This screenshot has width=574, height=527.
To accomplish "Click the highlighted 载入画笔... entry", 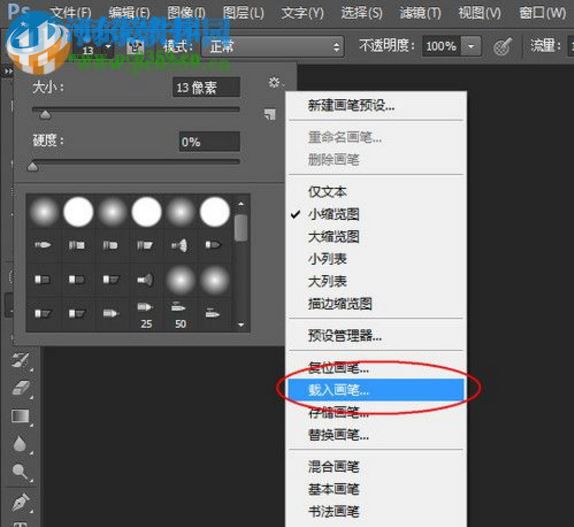I will 376,390.
